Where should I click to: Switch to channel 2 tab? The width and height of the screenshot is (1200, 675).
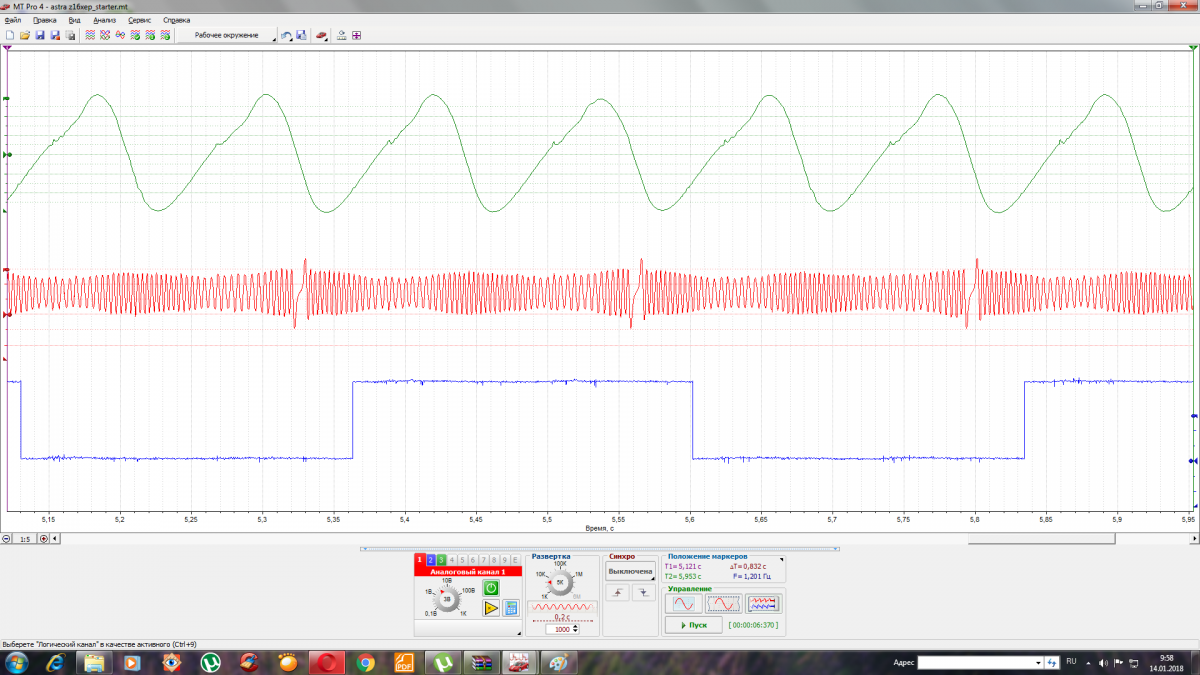(x=430, y=559)
